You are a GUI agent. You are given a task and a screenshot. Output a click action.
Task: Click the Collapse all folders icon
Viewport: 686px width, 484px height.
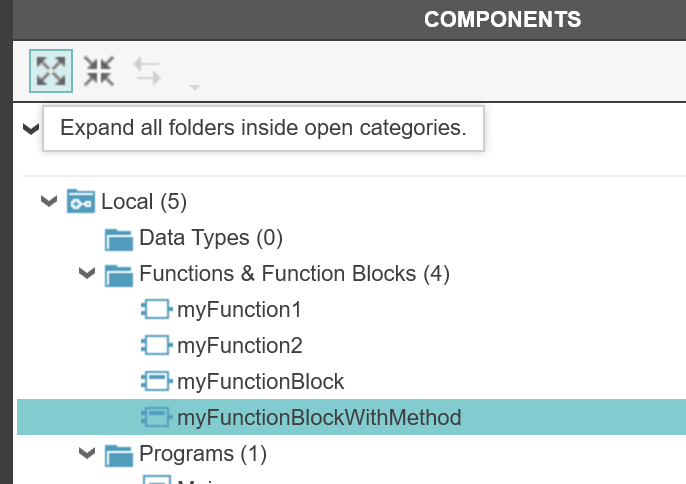tap(99, 71)
